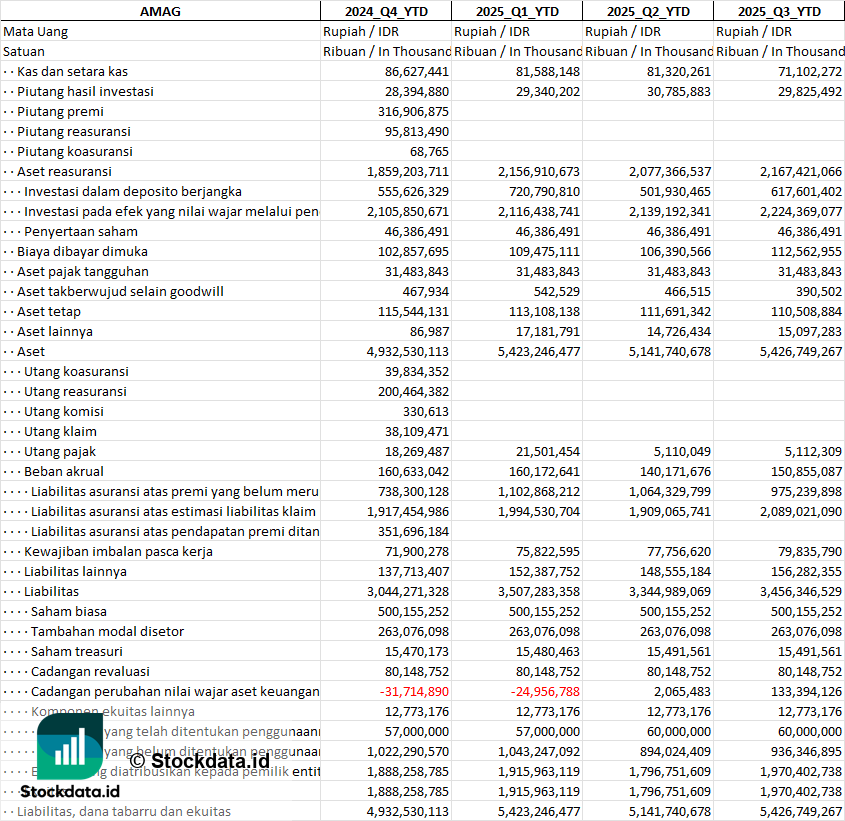Click the 2025_Q3_YTD column header

coord(779,11)
